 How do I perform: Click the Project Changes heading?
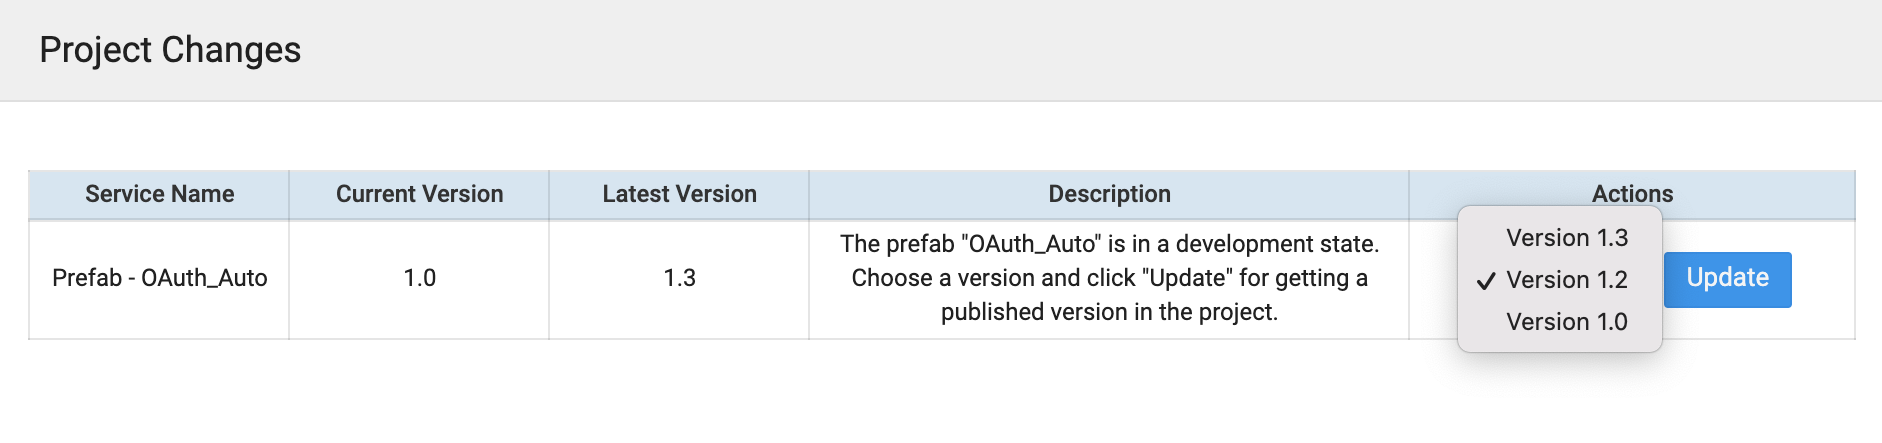[x=170, y=50]
